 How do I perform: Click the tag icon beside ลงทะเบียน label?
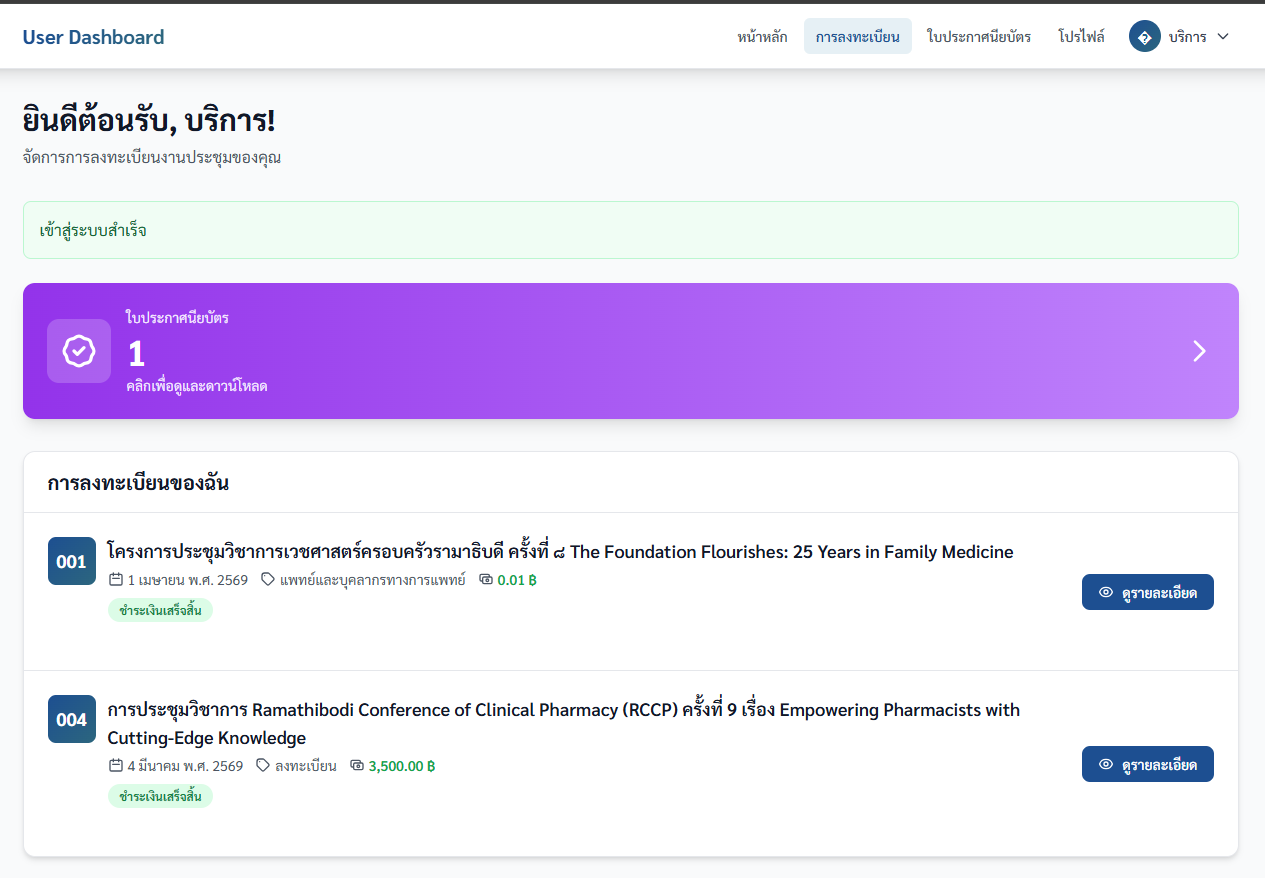click(x=263, y=766)
